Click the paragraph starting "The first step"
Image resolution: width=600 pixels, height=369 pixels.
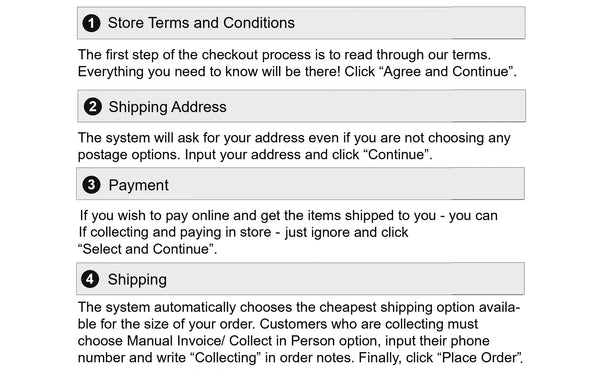click(x=297, y=63)
